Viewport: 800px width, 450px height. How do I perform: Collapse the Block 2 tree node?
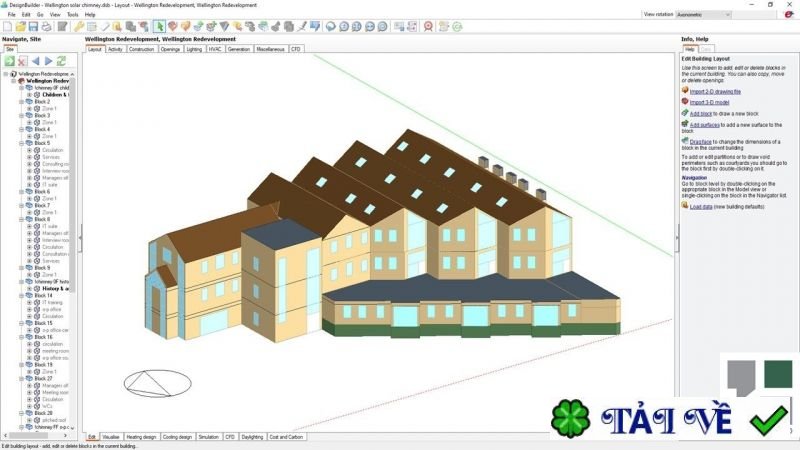click(x=21, y=102)
